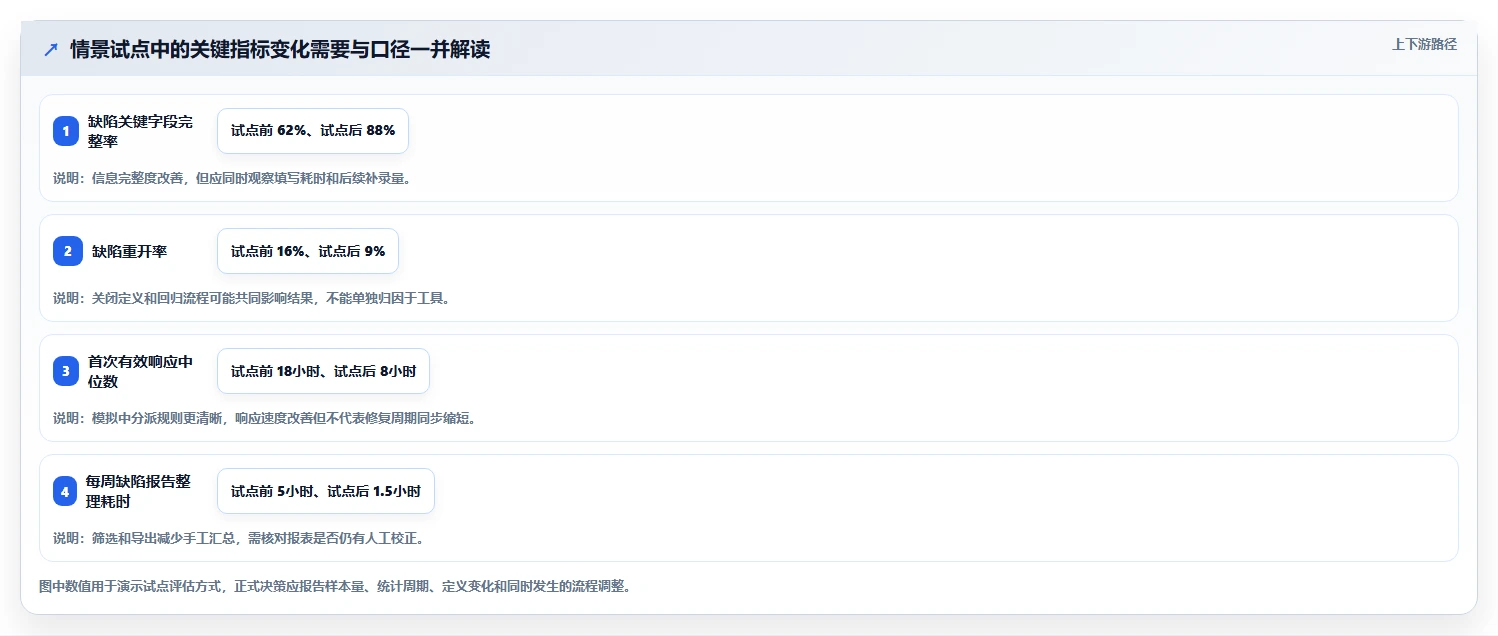Click the 每周缺陷报告整理耗时 metric name

click(x=138, y=491)
